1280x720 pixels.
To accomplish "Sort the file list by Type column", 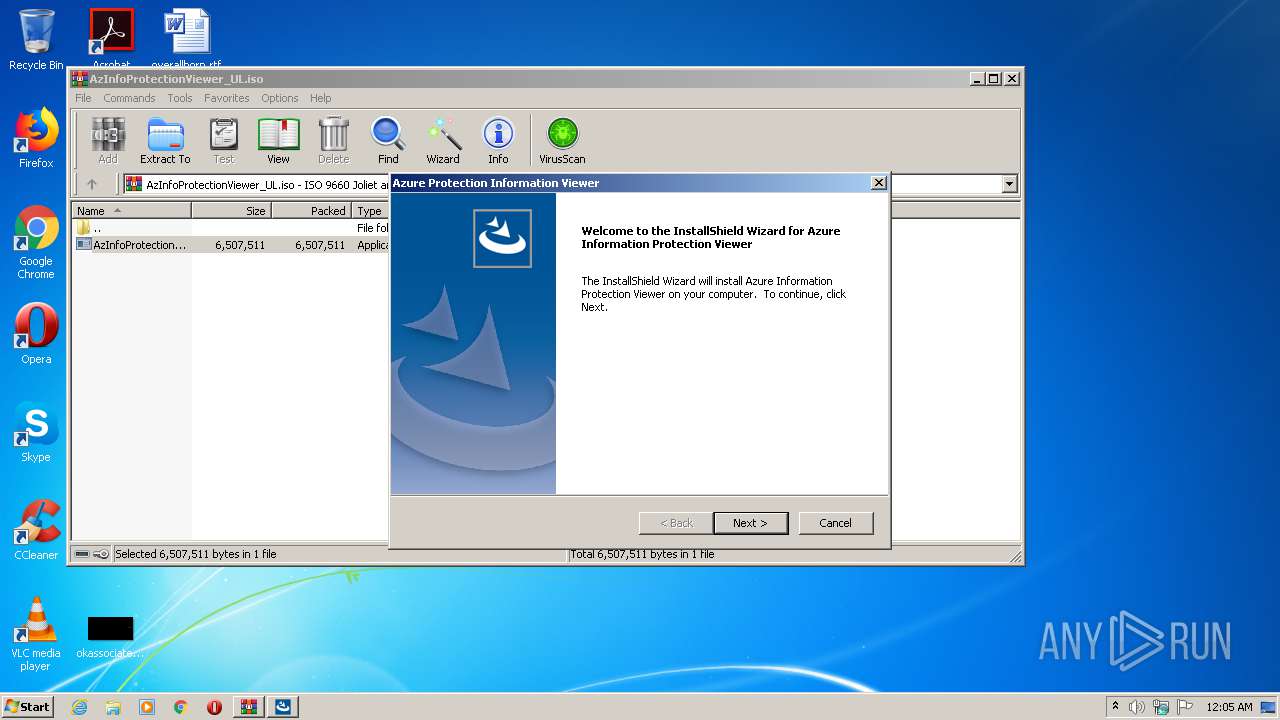I will pyautogui.click(x=371, y=211).
